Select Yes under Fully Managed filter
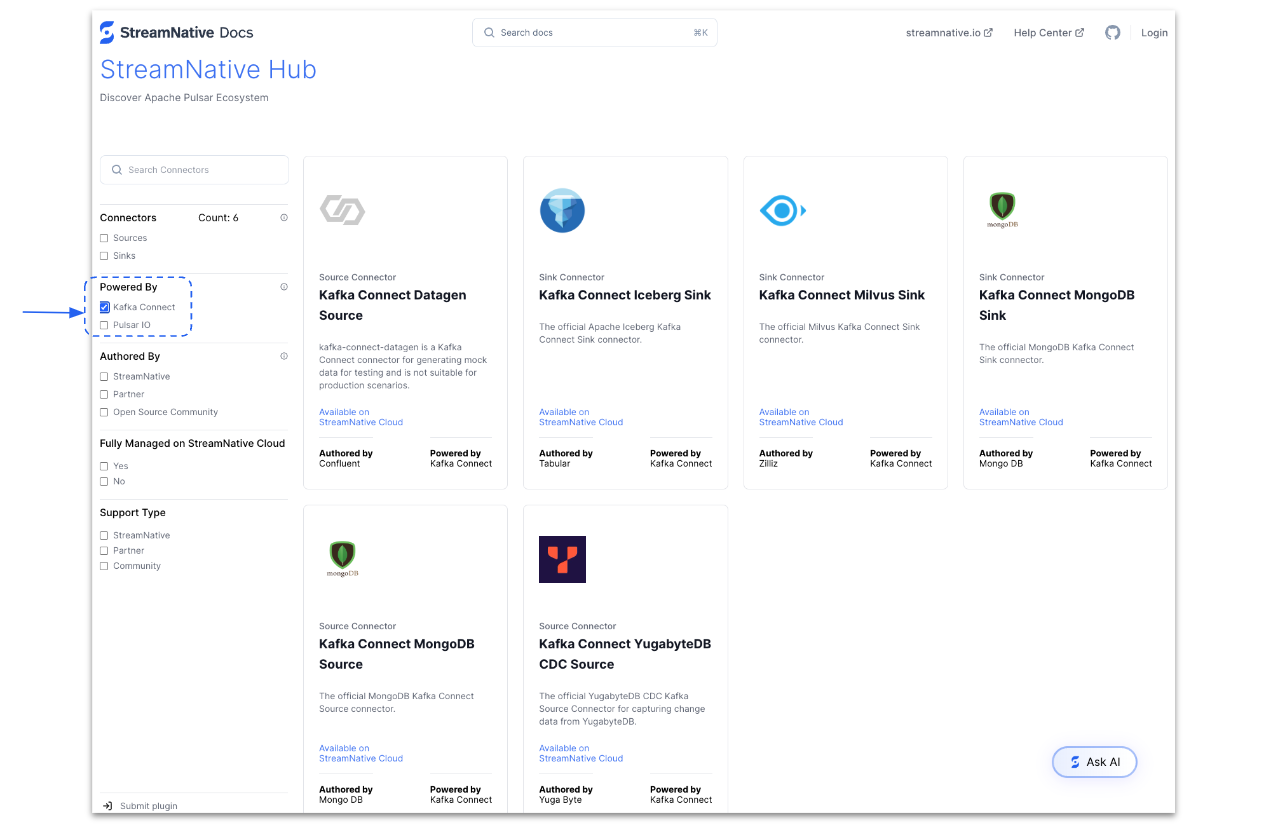 click(x=105, y=466)
